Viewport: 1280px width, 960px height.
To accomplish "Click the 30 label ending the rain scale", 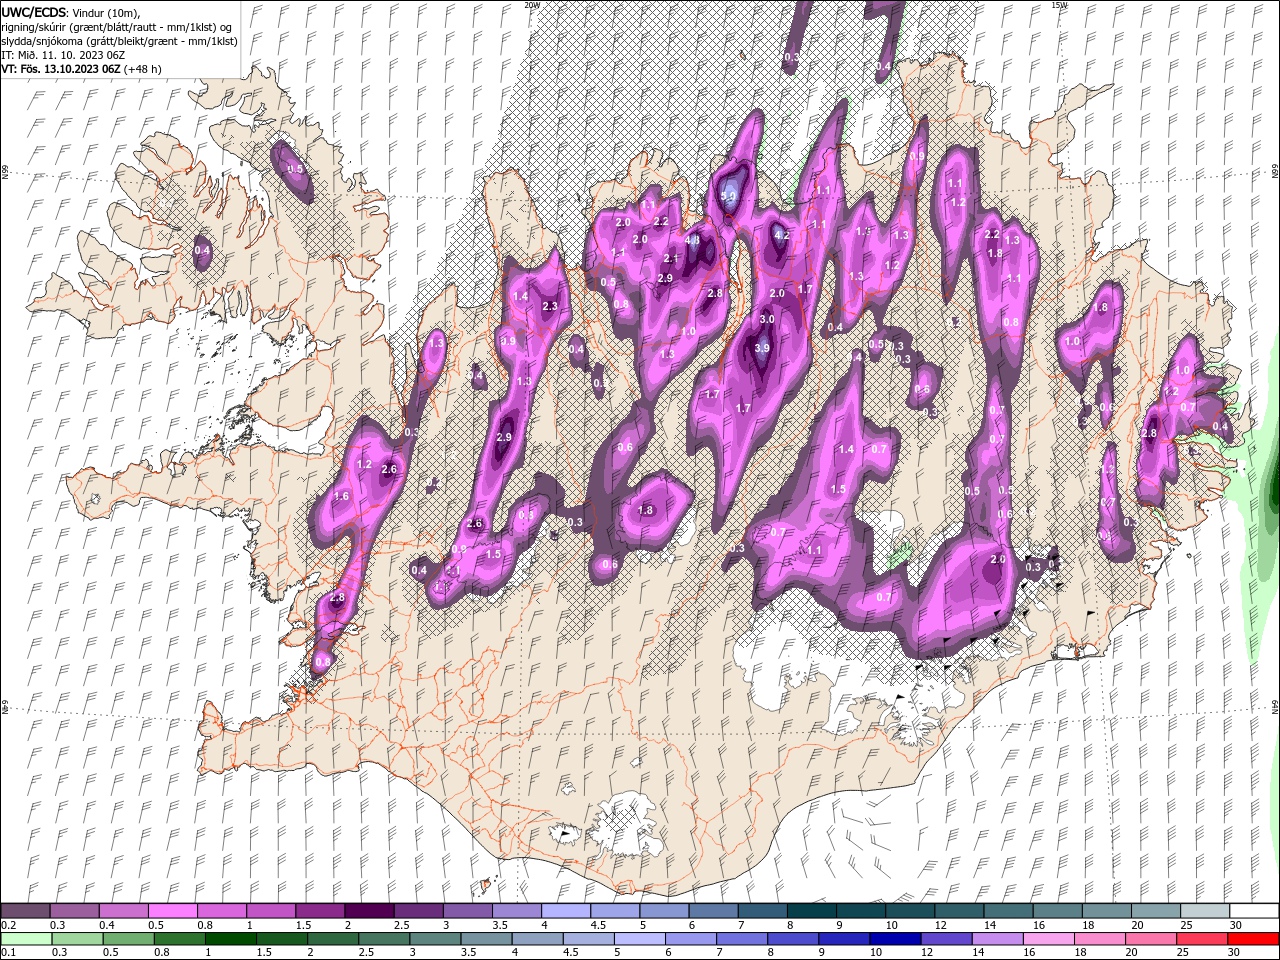I will (x=1236, y=953).
